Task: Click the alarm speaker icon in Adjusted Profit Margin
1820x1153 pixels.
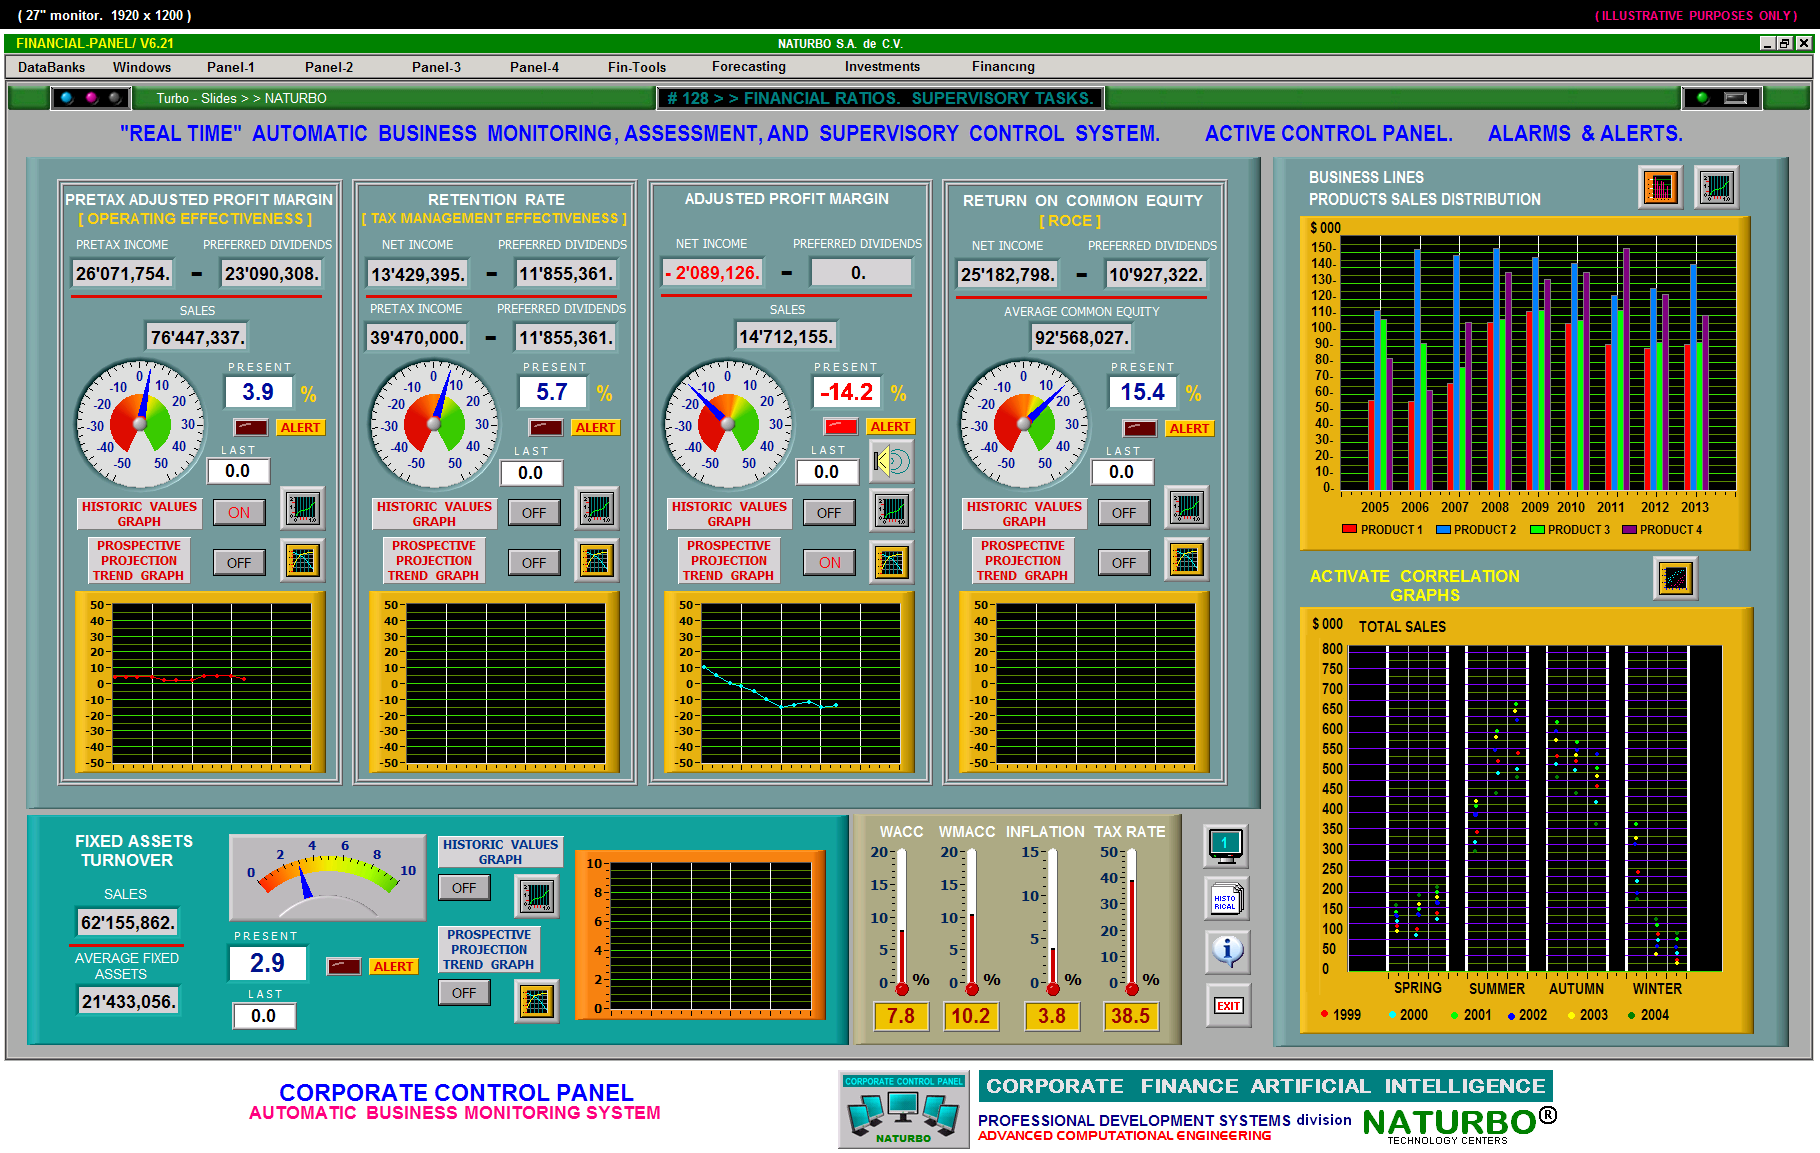Action: point(891,461)
